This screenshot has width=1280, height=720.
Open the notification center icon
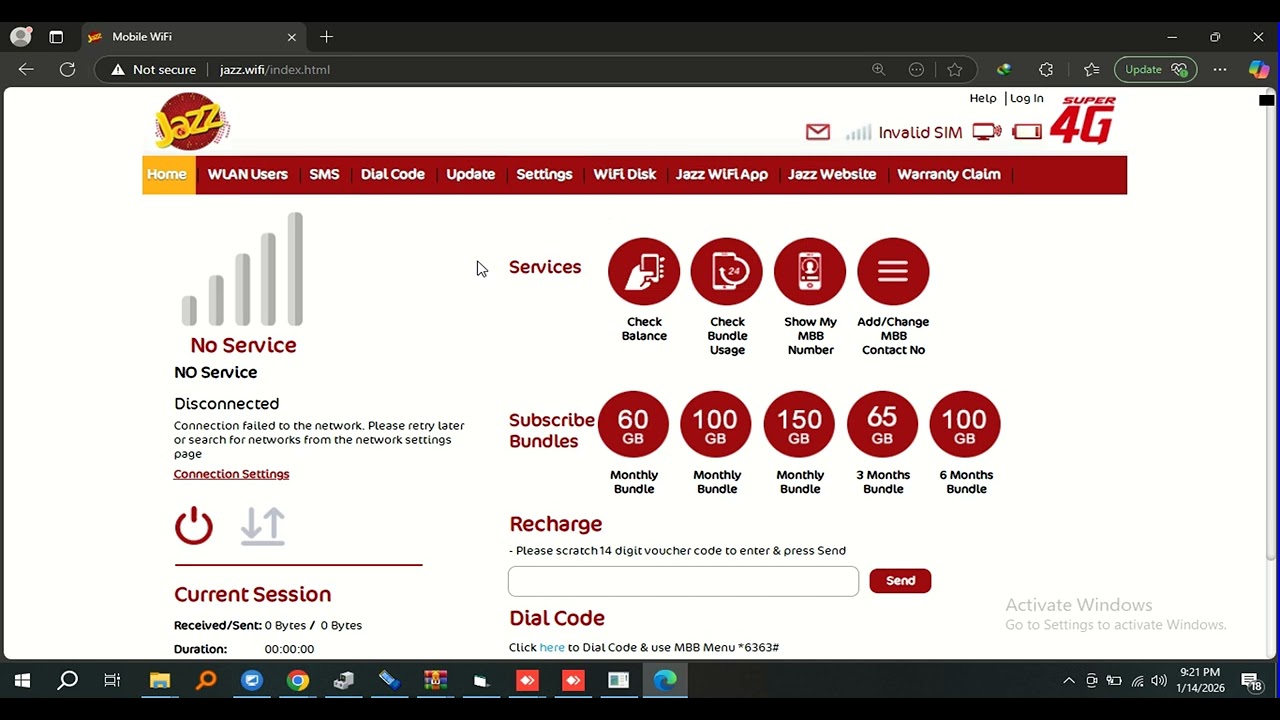[x=1251, y=681]
